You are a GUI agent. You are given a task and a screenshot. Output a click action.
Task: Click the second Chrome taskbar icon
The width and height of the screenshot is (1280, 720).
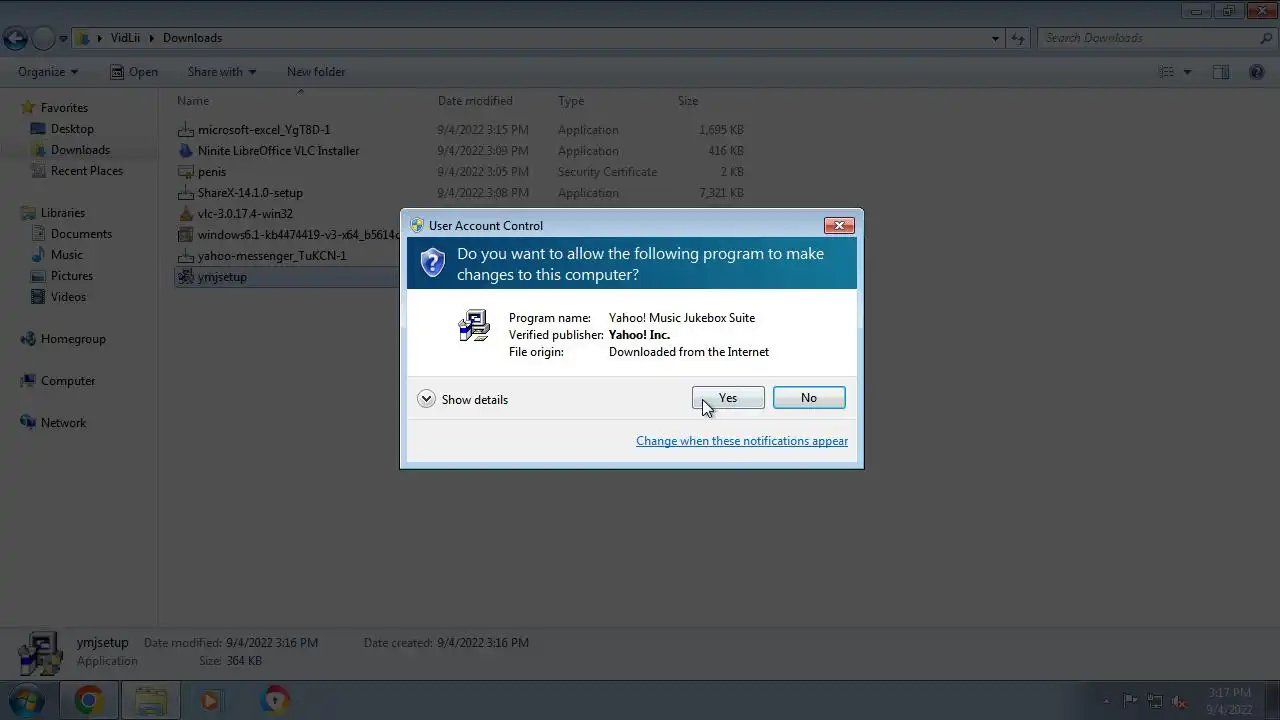pyautogui.click(x=274, y=701)
